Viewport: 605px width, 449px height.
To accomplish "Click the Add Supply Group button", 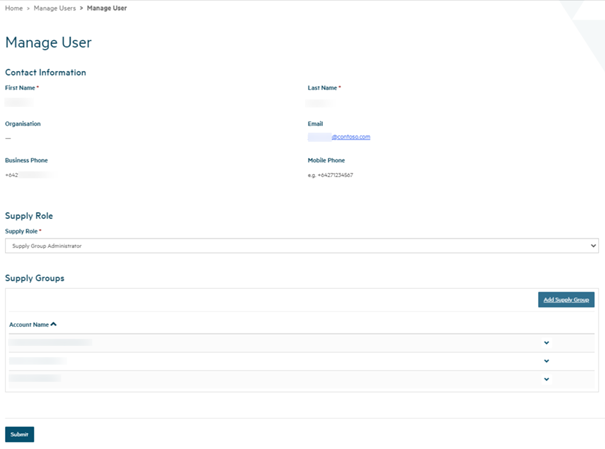I will click(x=566, y=300).
